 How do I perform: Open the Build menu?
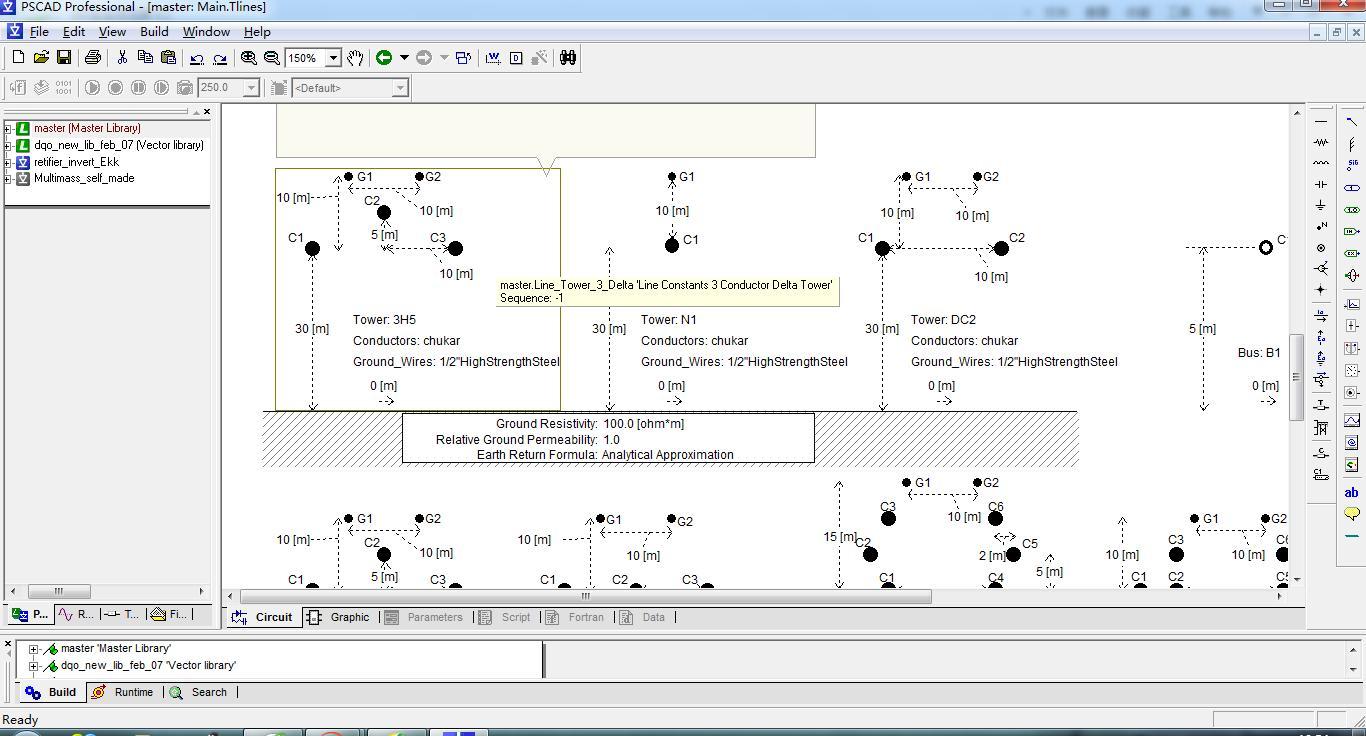(x=154, y=32)
